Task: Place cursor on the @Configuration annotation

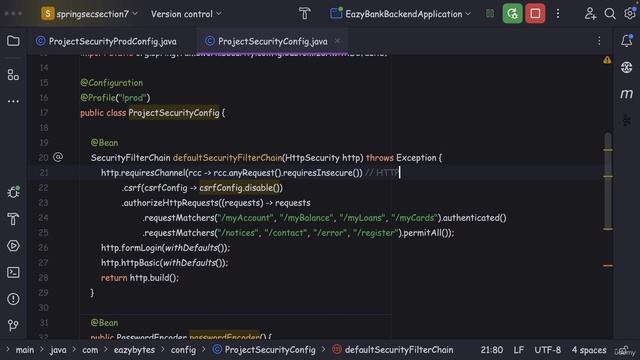Action: coord(111,82)
